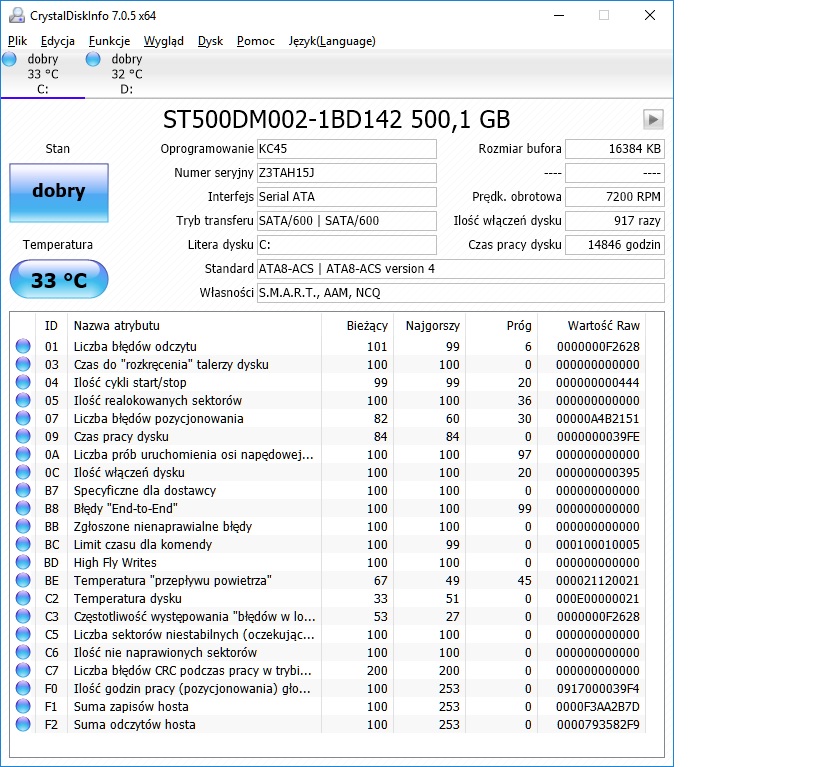The height and width of the screenshot is (767, 819).
Task: Click the next disk arrow button
Action: [x=653, y=120]
